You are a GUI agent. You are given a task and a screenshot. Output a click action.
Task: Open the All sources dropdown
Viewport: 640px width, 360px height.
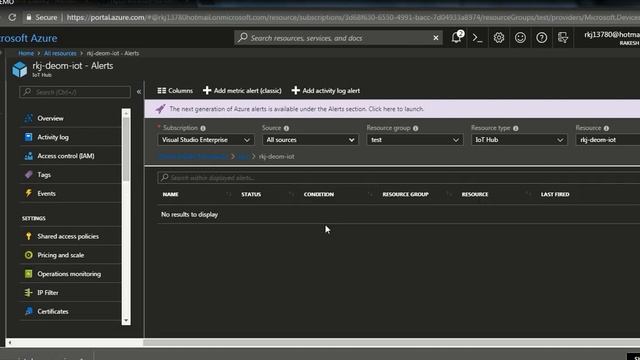tap(310, 140)
